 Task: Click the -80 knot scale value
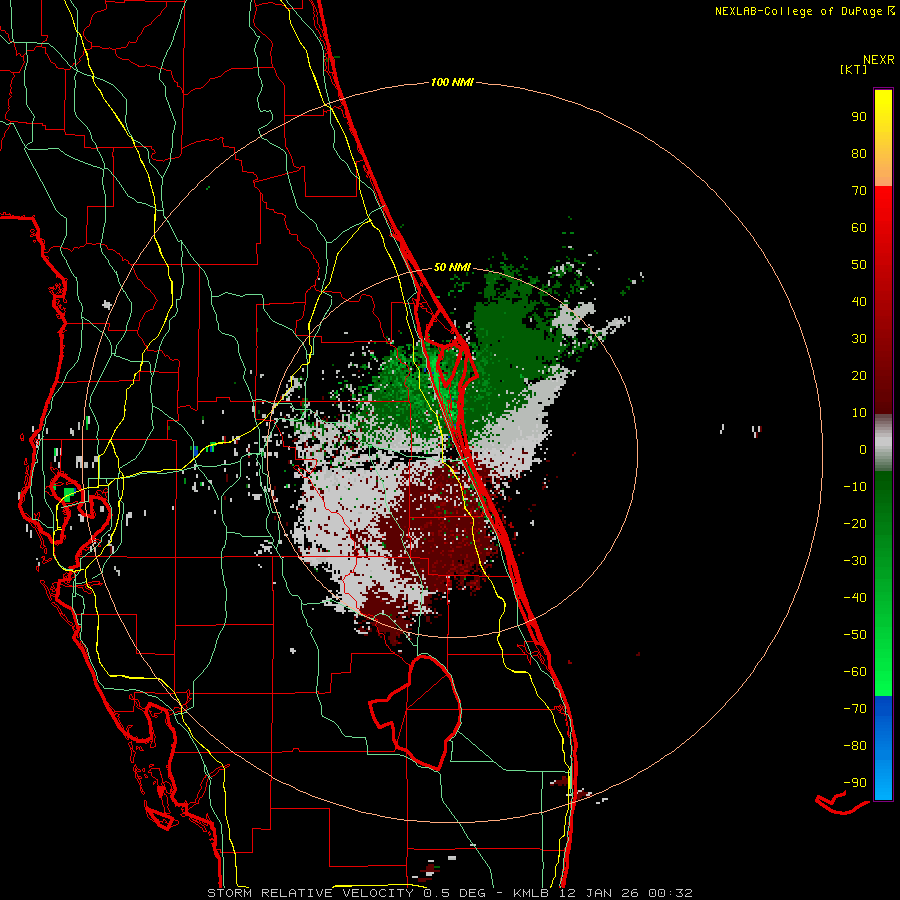[855, 746]
